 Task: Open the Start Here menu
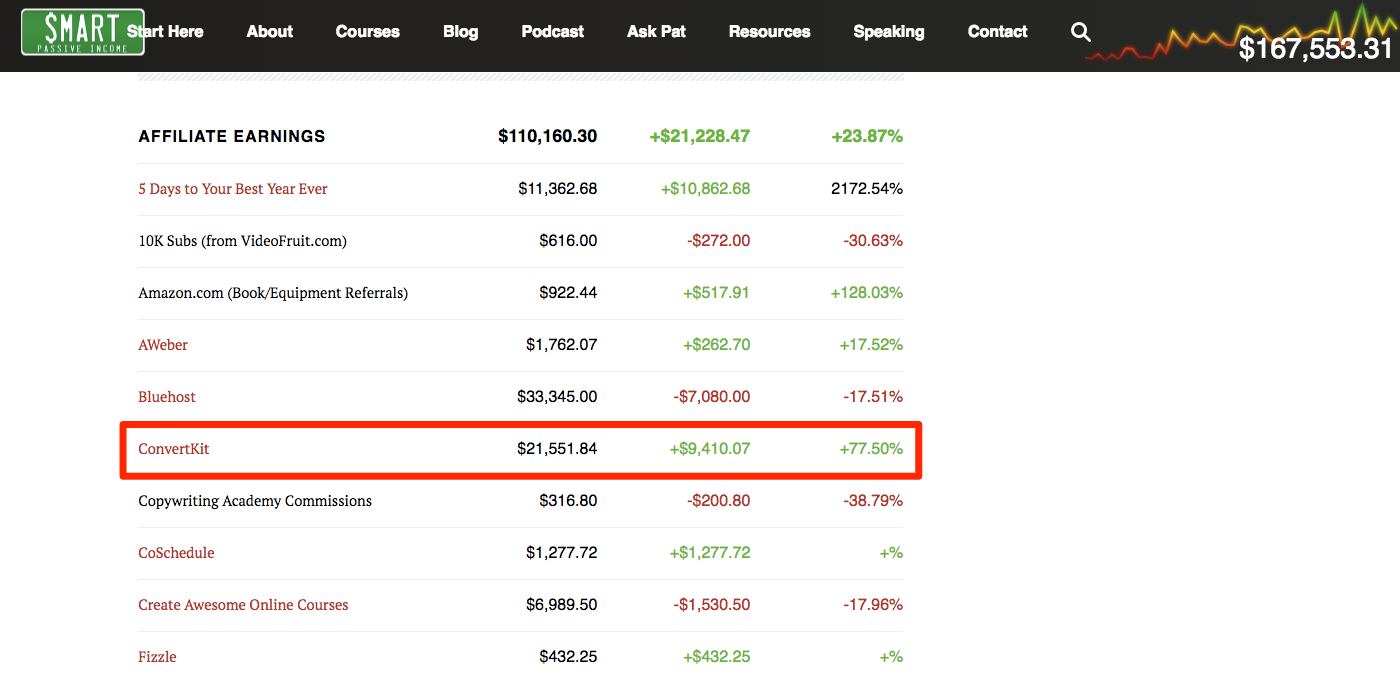[166, 32]
